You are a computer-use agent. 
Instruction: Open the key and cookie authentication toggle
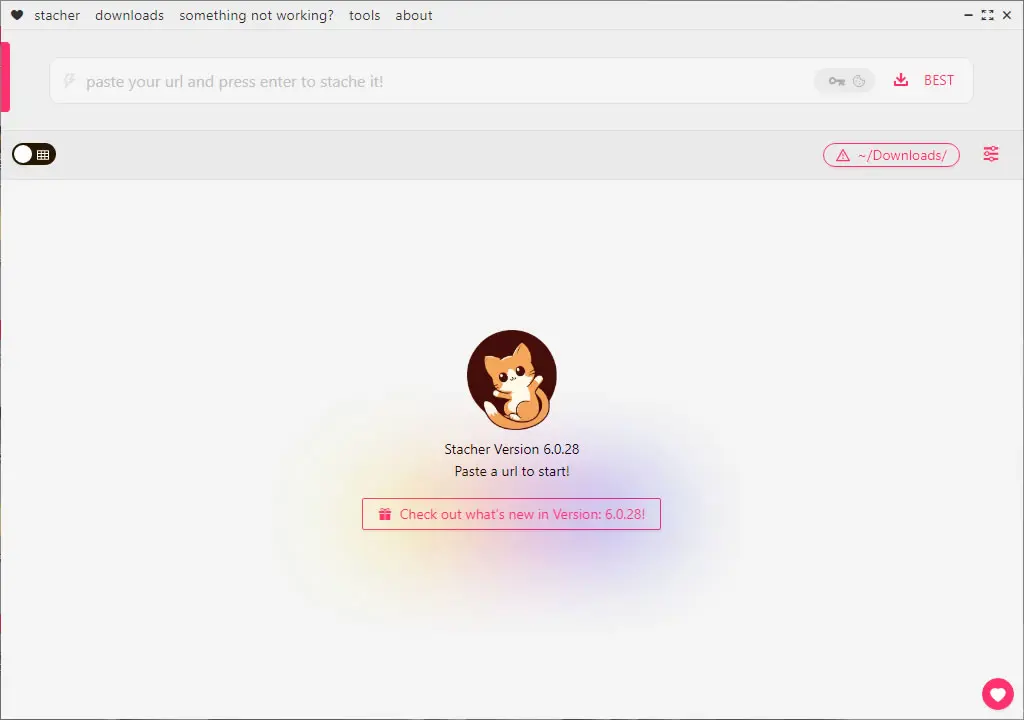tap(845, 81)
